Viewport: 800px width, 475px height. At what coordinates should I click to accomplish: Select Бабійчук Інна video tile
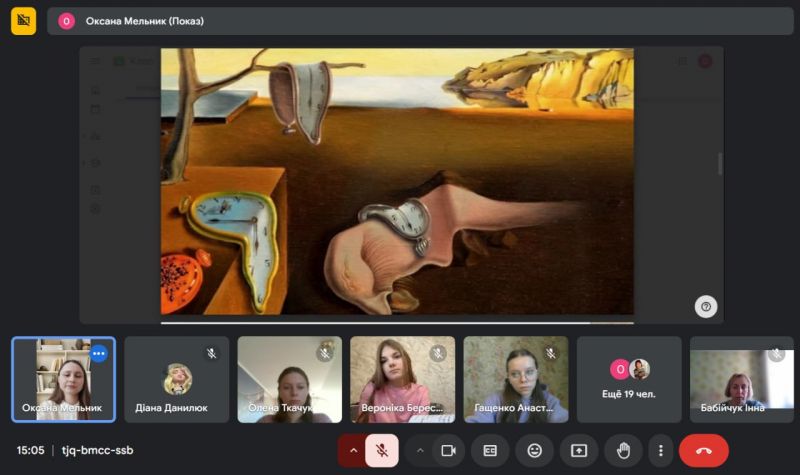pyautogui.click(x=742, y=379)
